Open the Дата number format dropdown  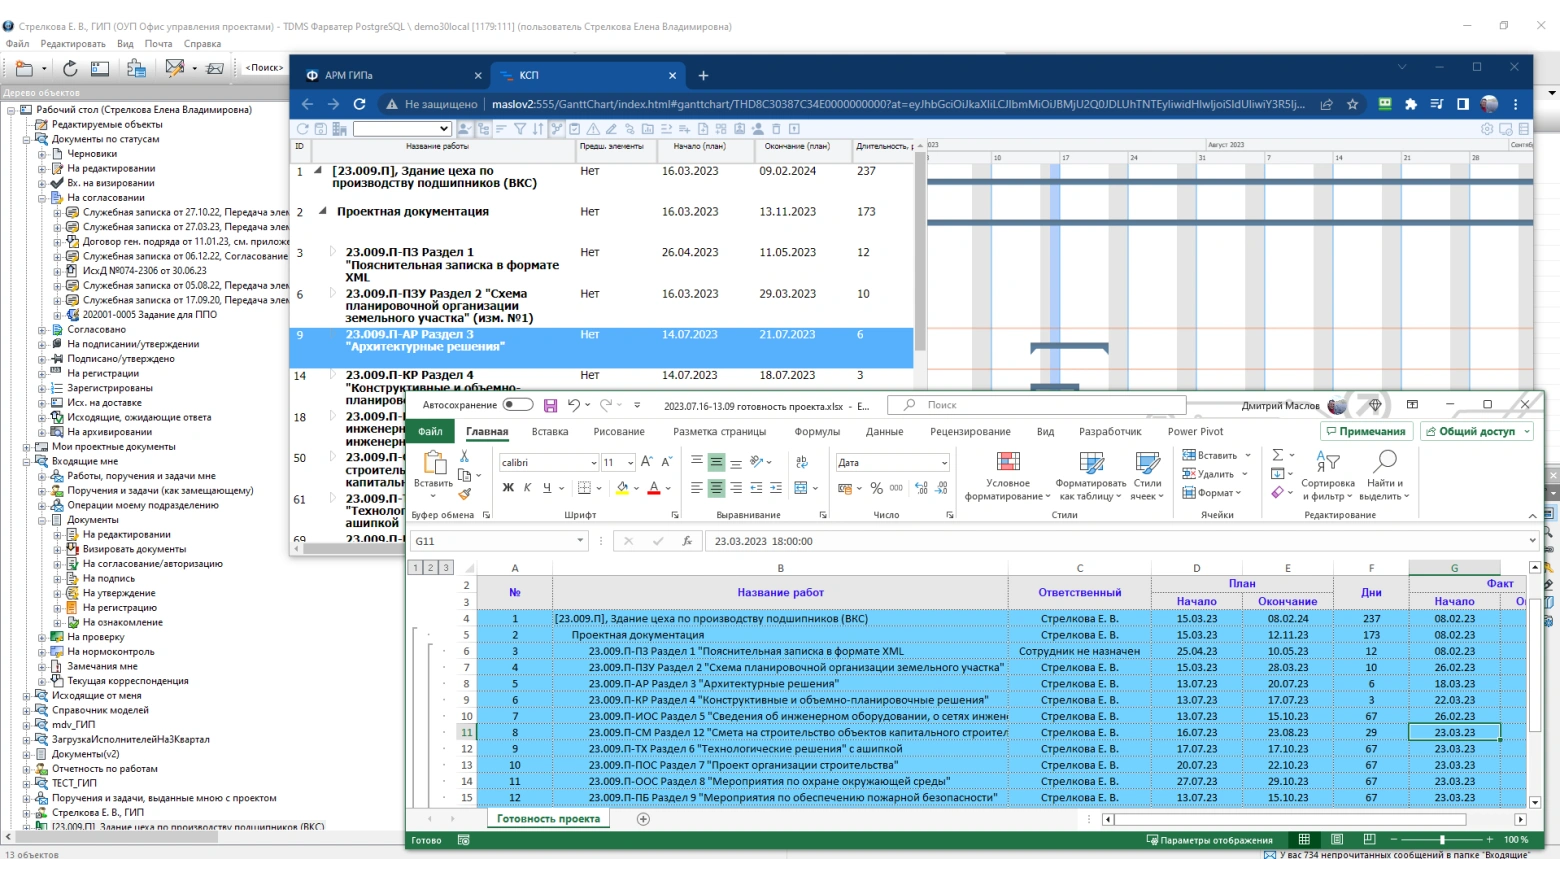click(x=943, y=462)
